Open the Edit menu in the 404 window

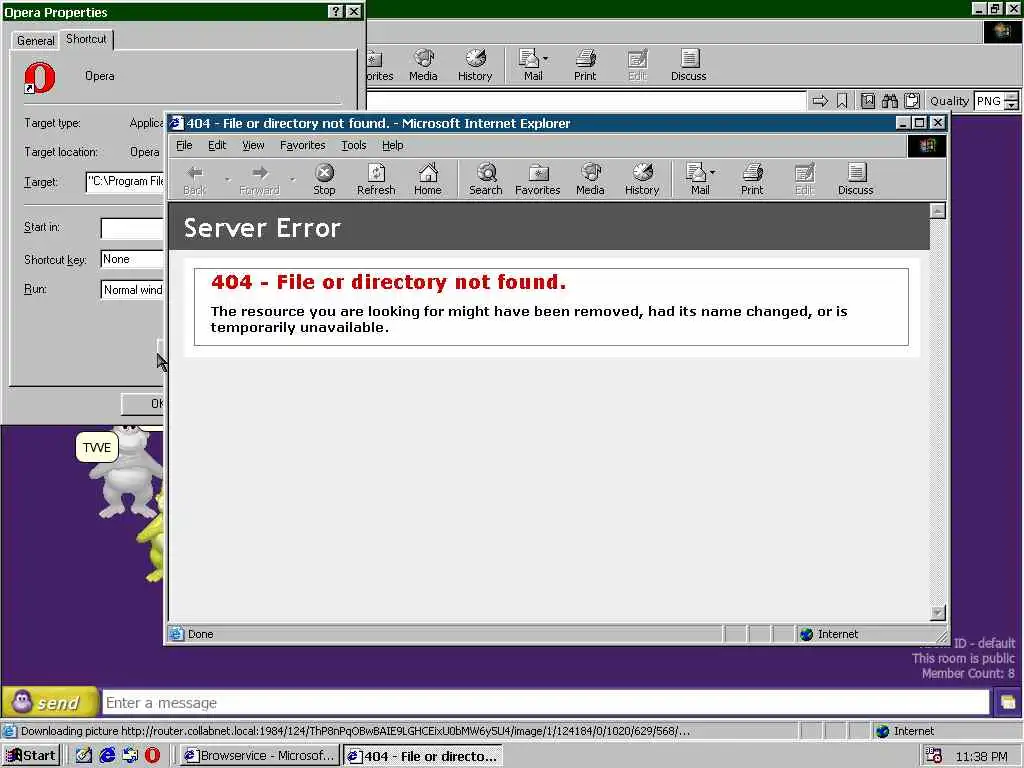pyautogui.click(x=217, y=145)
